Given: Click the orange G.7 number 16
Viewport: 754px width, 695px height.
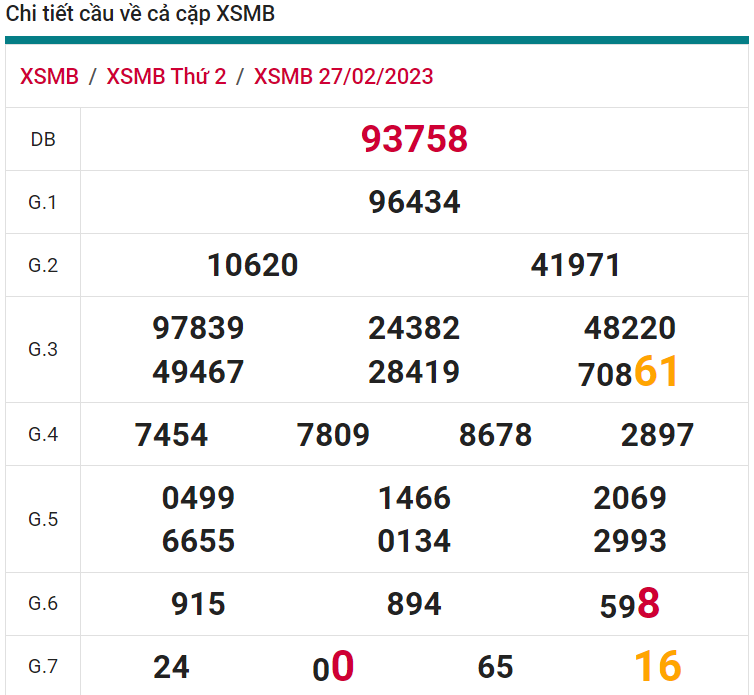Looking at the screenshot, I should click(657, 666).
